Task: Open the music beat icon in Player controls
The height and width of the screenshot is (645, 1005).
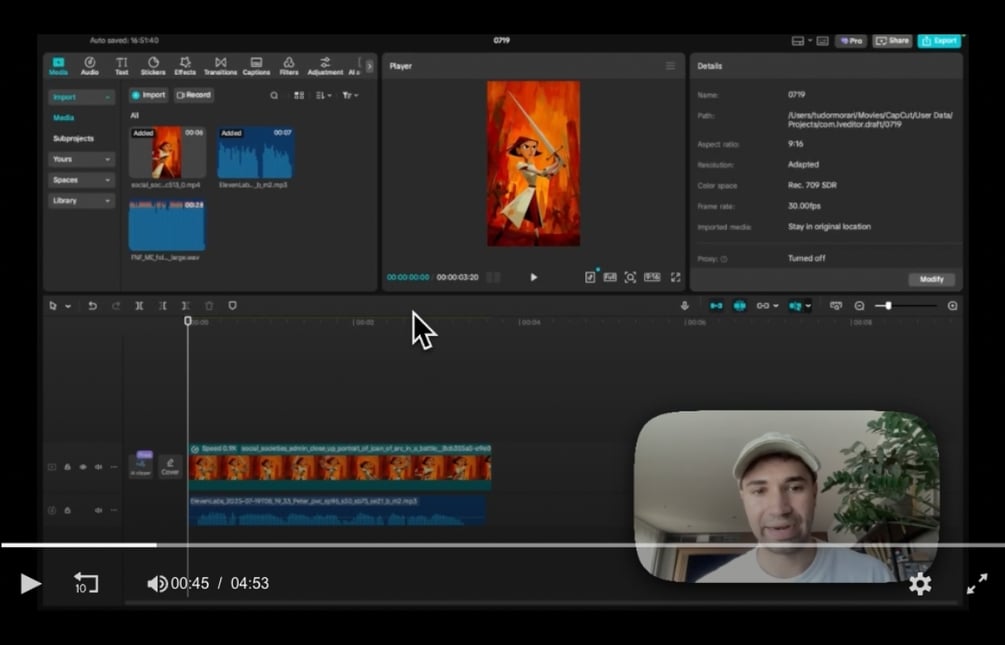Action: [590, 277]
